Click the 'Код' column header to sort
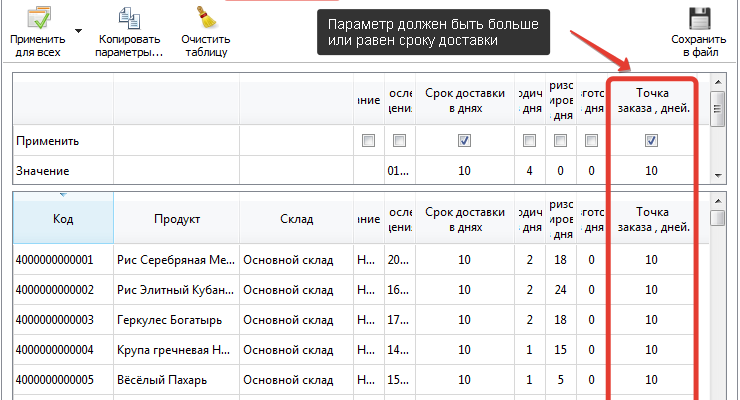 coord(62,219)
